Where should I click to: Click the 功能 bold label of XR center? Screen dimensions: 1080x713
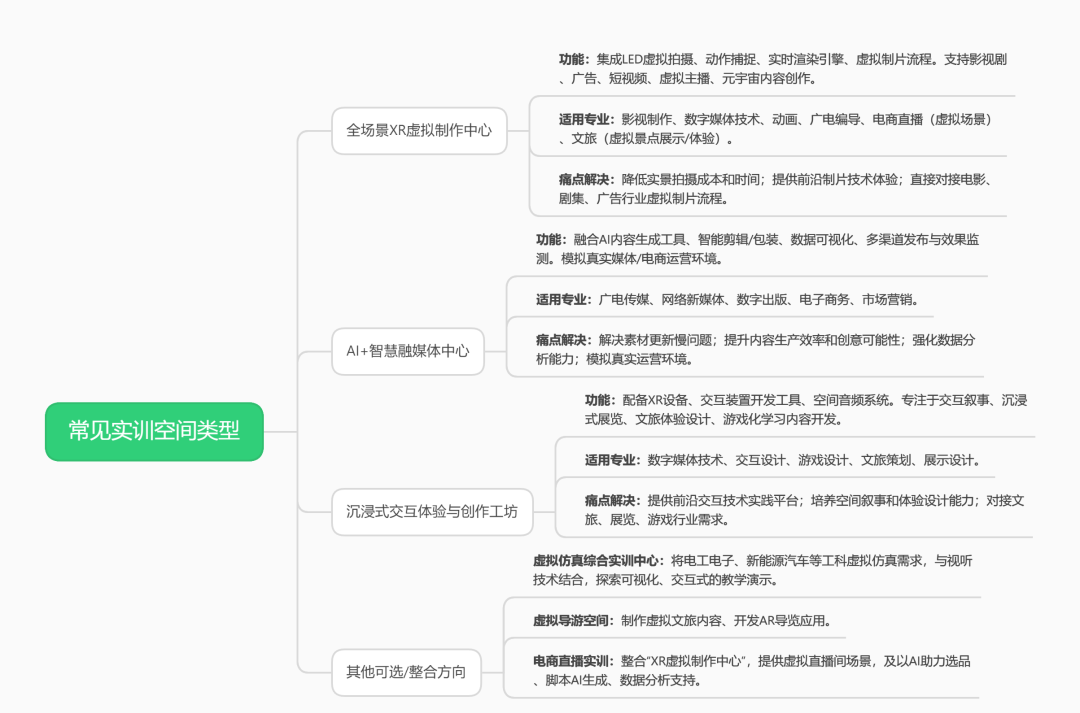coord(574,60)
